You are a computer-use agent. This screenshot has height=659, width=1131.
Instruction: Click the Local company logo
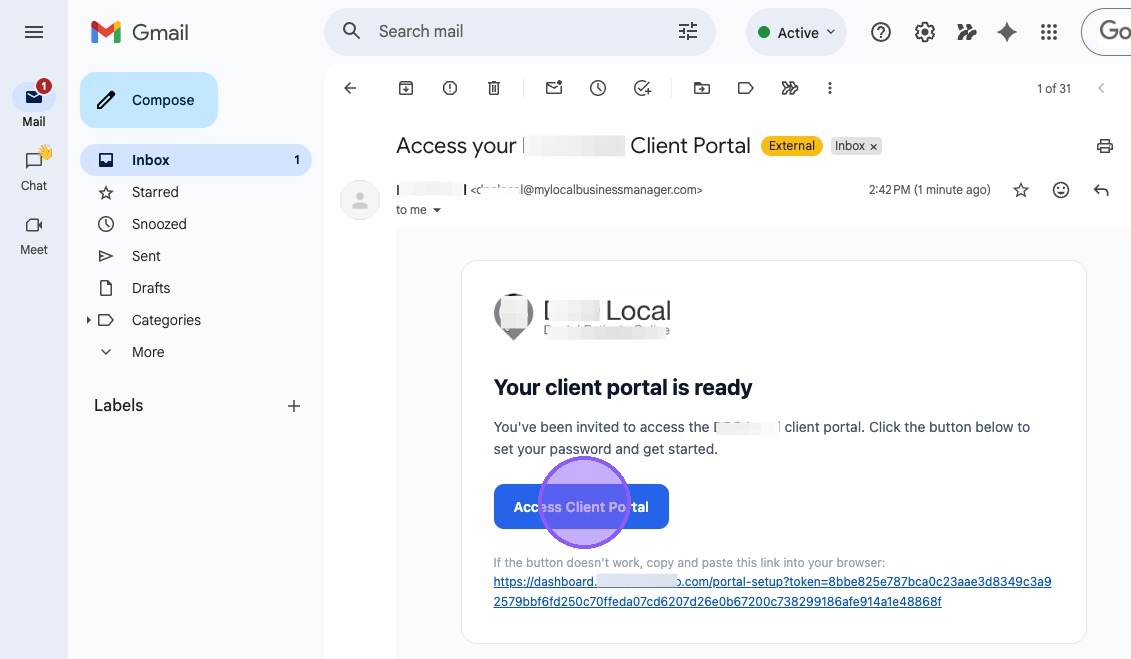582,316
